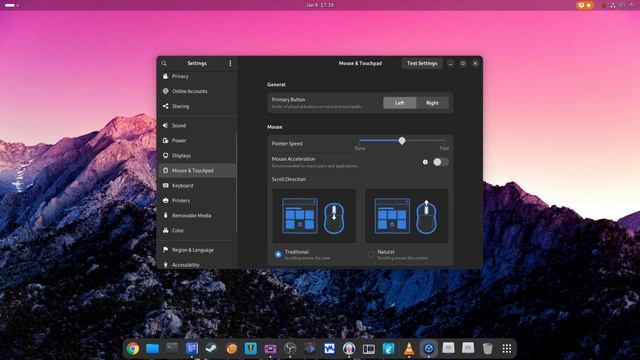The height and width of the screenshot is (360, 640).
Task: Open the Accessibility panel
Action: tap(197, 264)
